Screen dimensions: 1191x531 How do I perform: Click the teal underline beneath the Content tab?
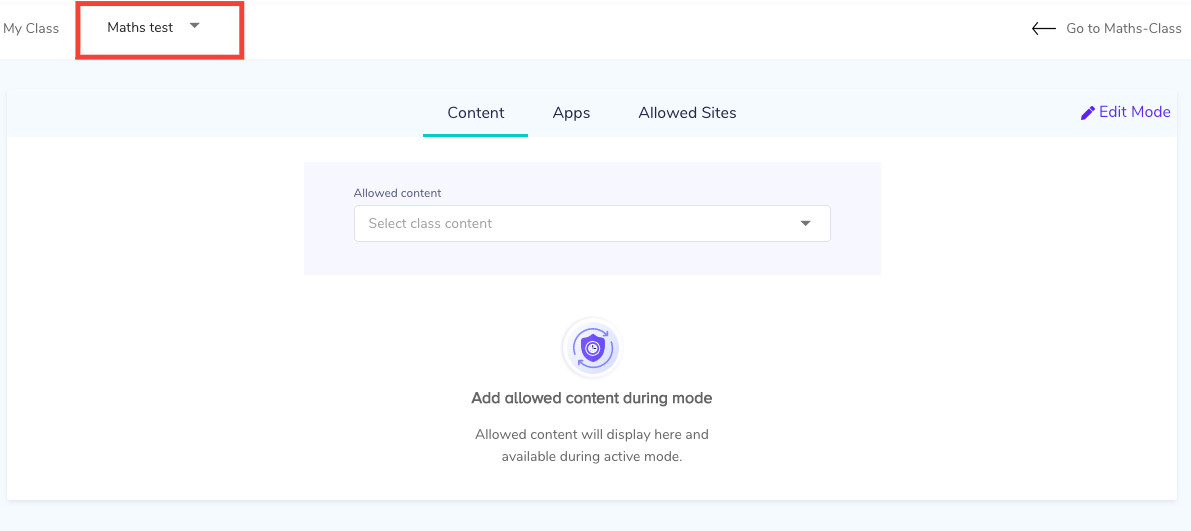(475, 135)
